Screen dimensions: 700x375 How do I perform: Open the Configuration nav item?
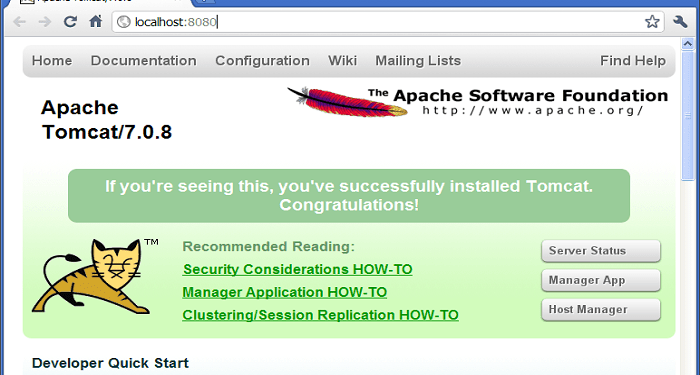click(262, 61)
